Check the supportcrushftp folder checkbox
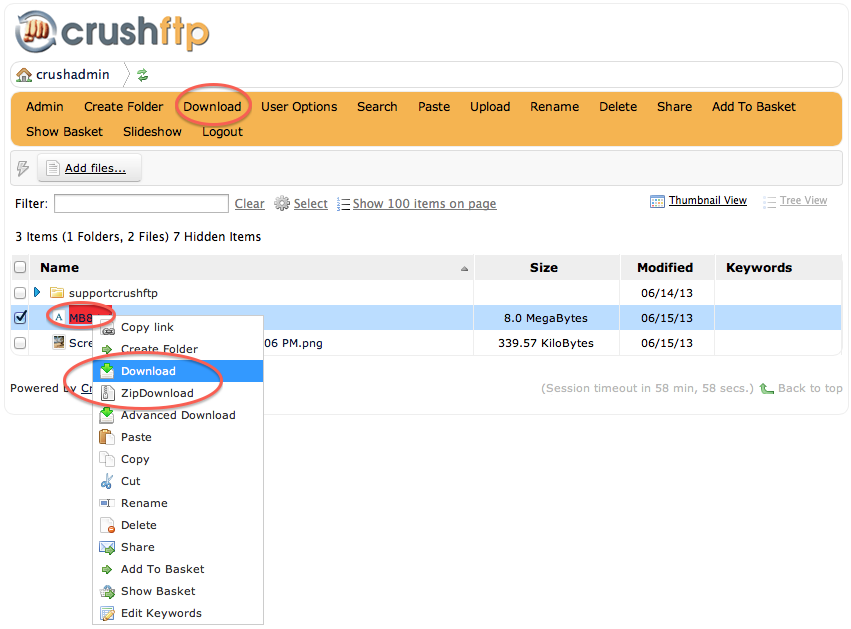This screenshot has height=629, width=851. (20, 293)
